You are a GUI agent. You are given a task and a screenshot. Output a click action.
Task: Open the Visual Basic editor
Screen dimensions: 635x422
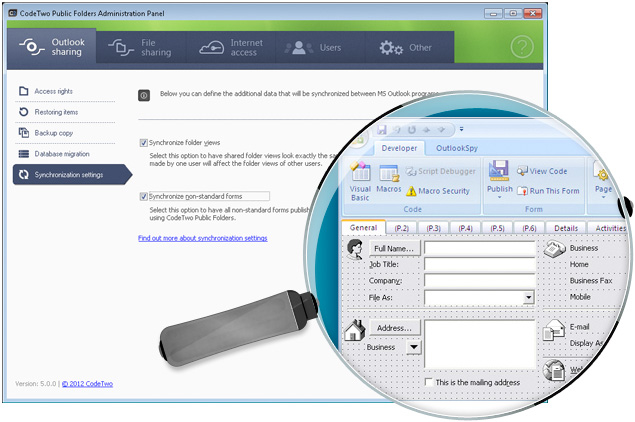[x=360, y=182]
